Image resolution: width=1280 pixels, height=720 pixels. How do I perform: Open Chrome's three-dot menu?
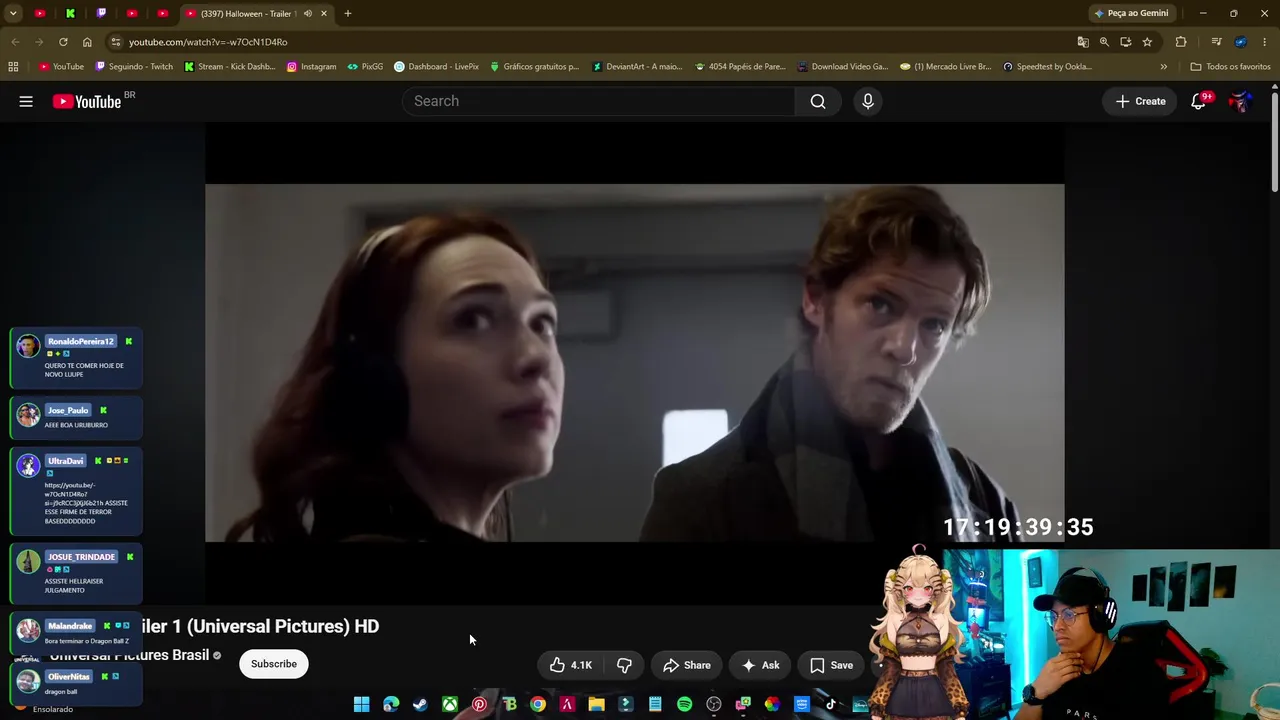(1265, 42)
